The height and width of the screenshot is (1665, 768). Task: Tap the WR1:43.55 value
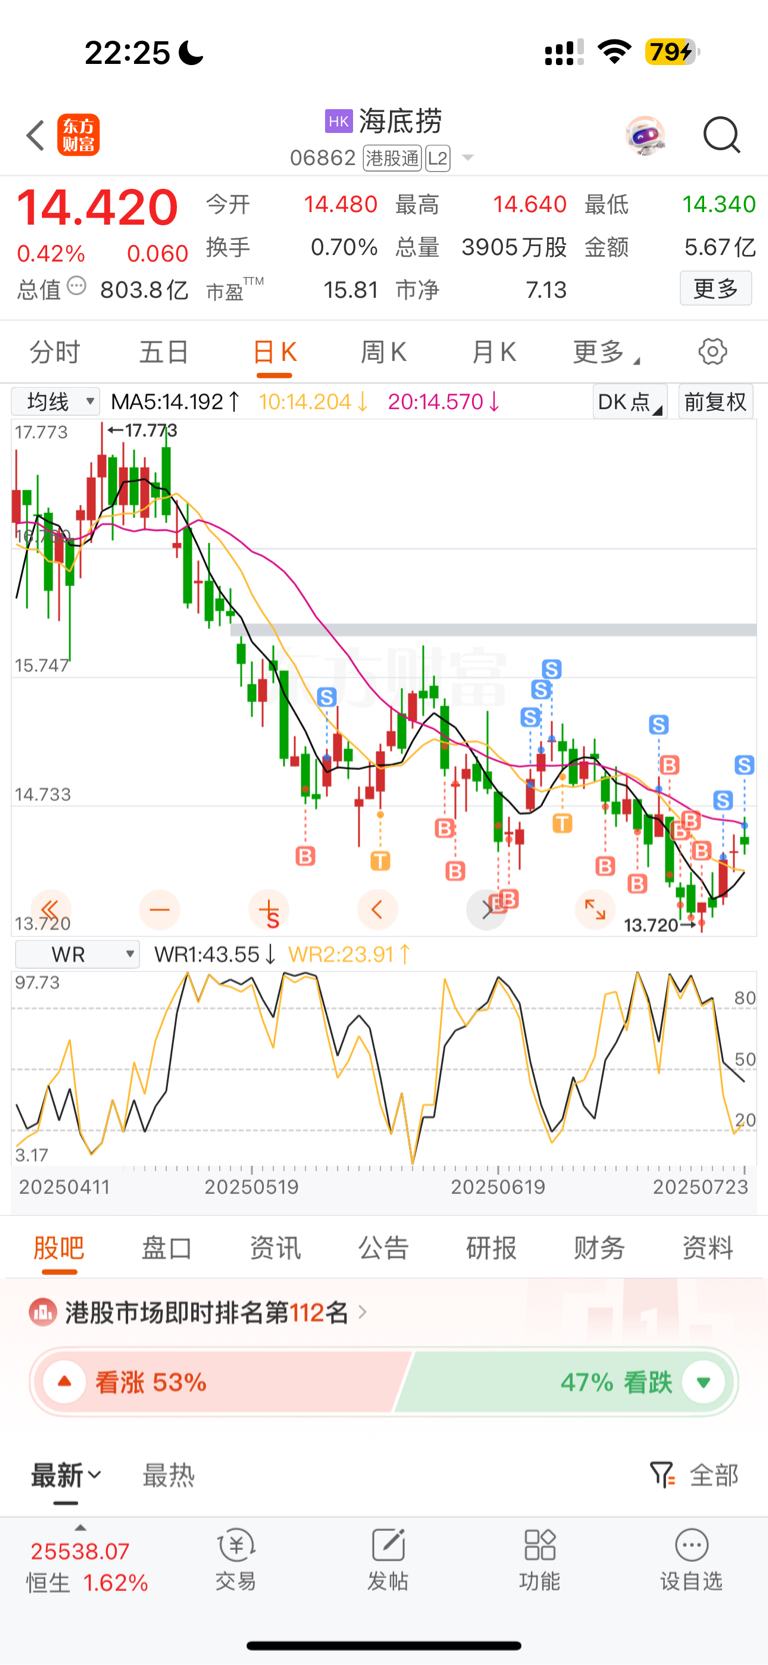(x=215, y=954)
